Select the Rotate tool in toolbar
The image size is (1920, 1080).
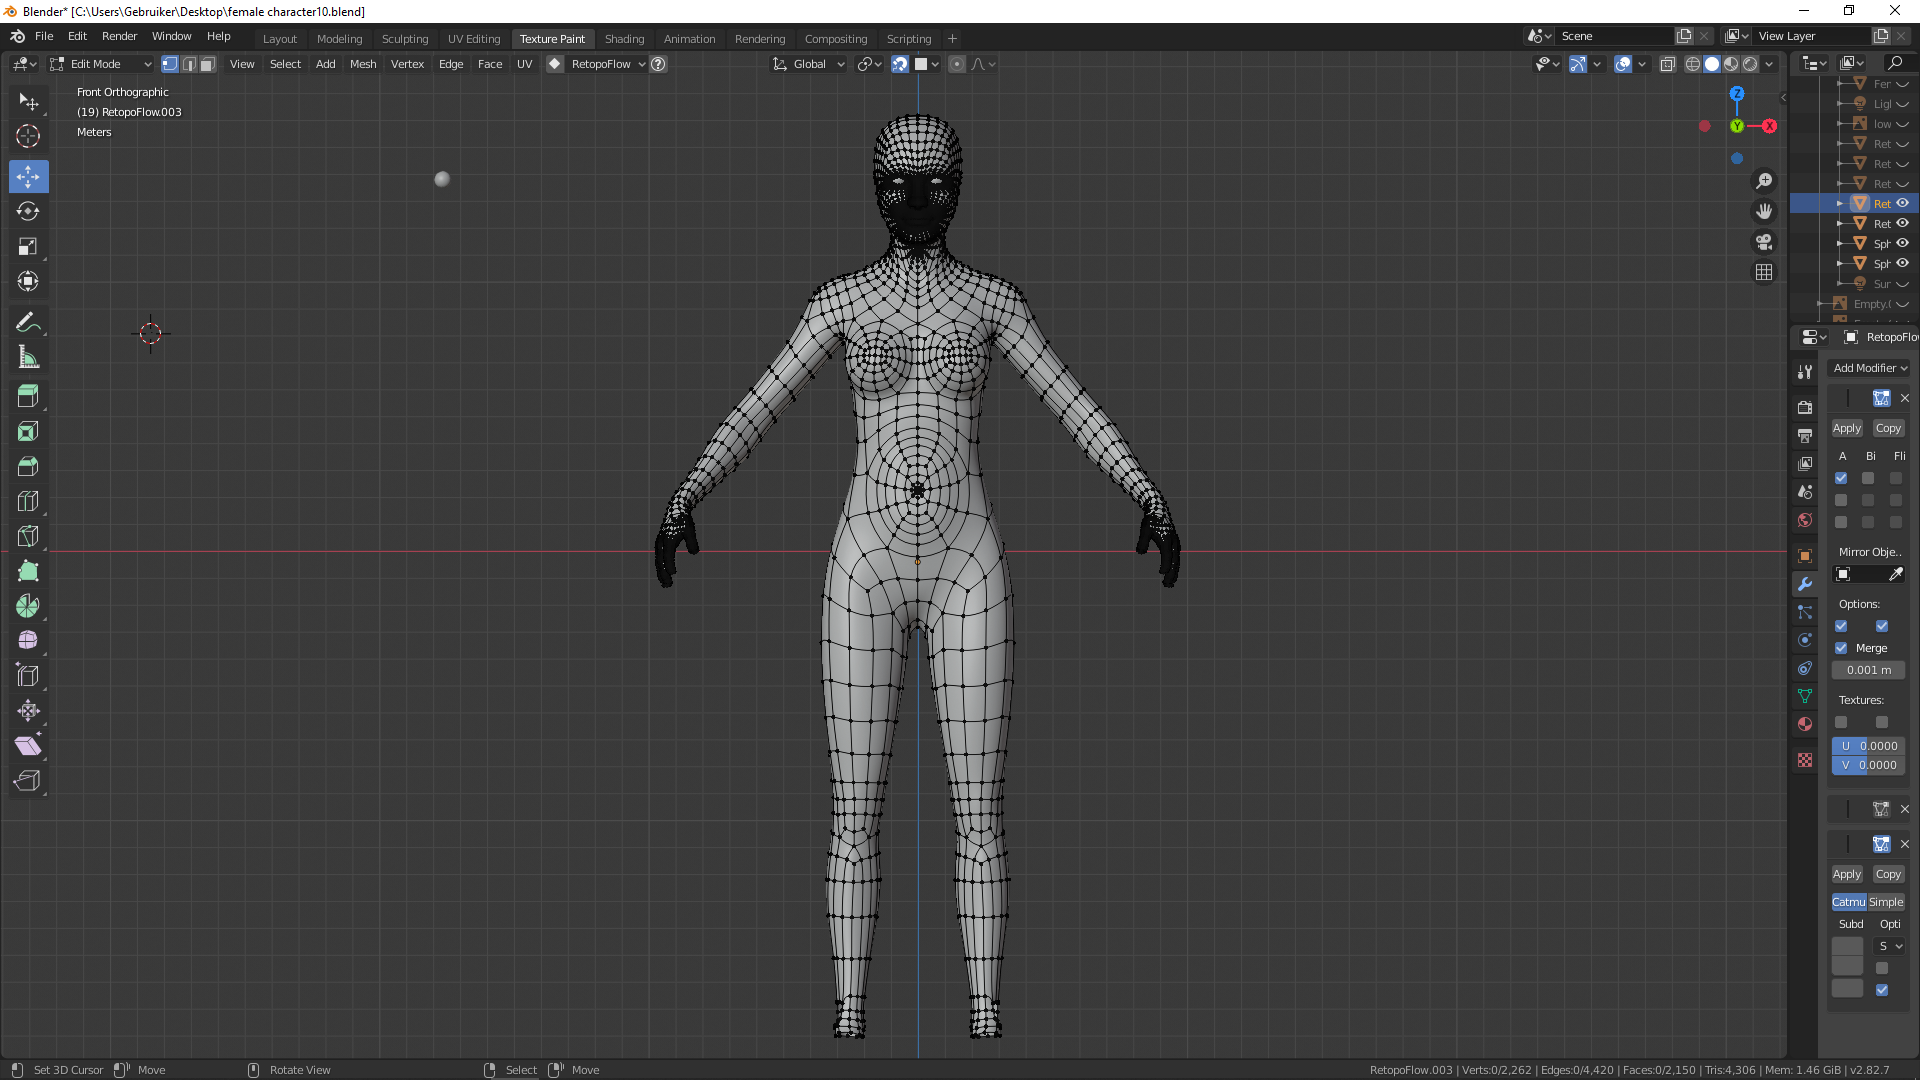[28, 211]
